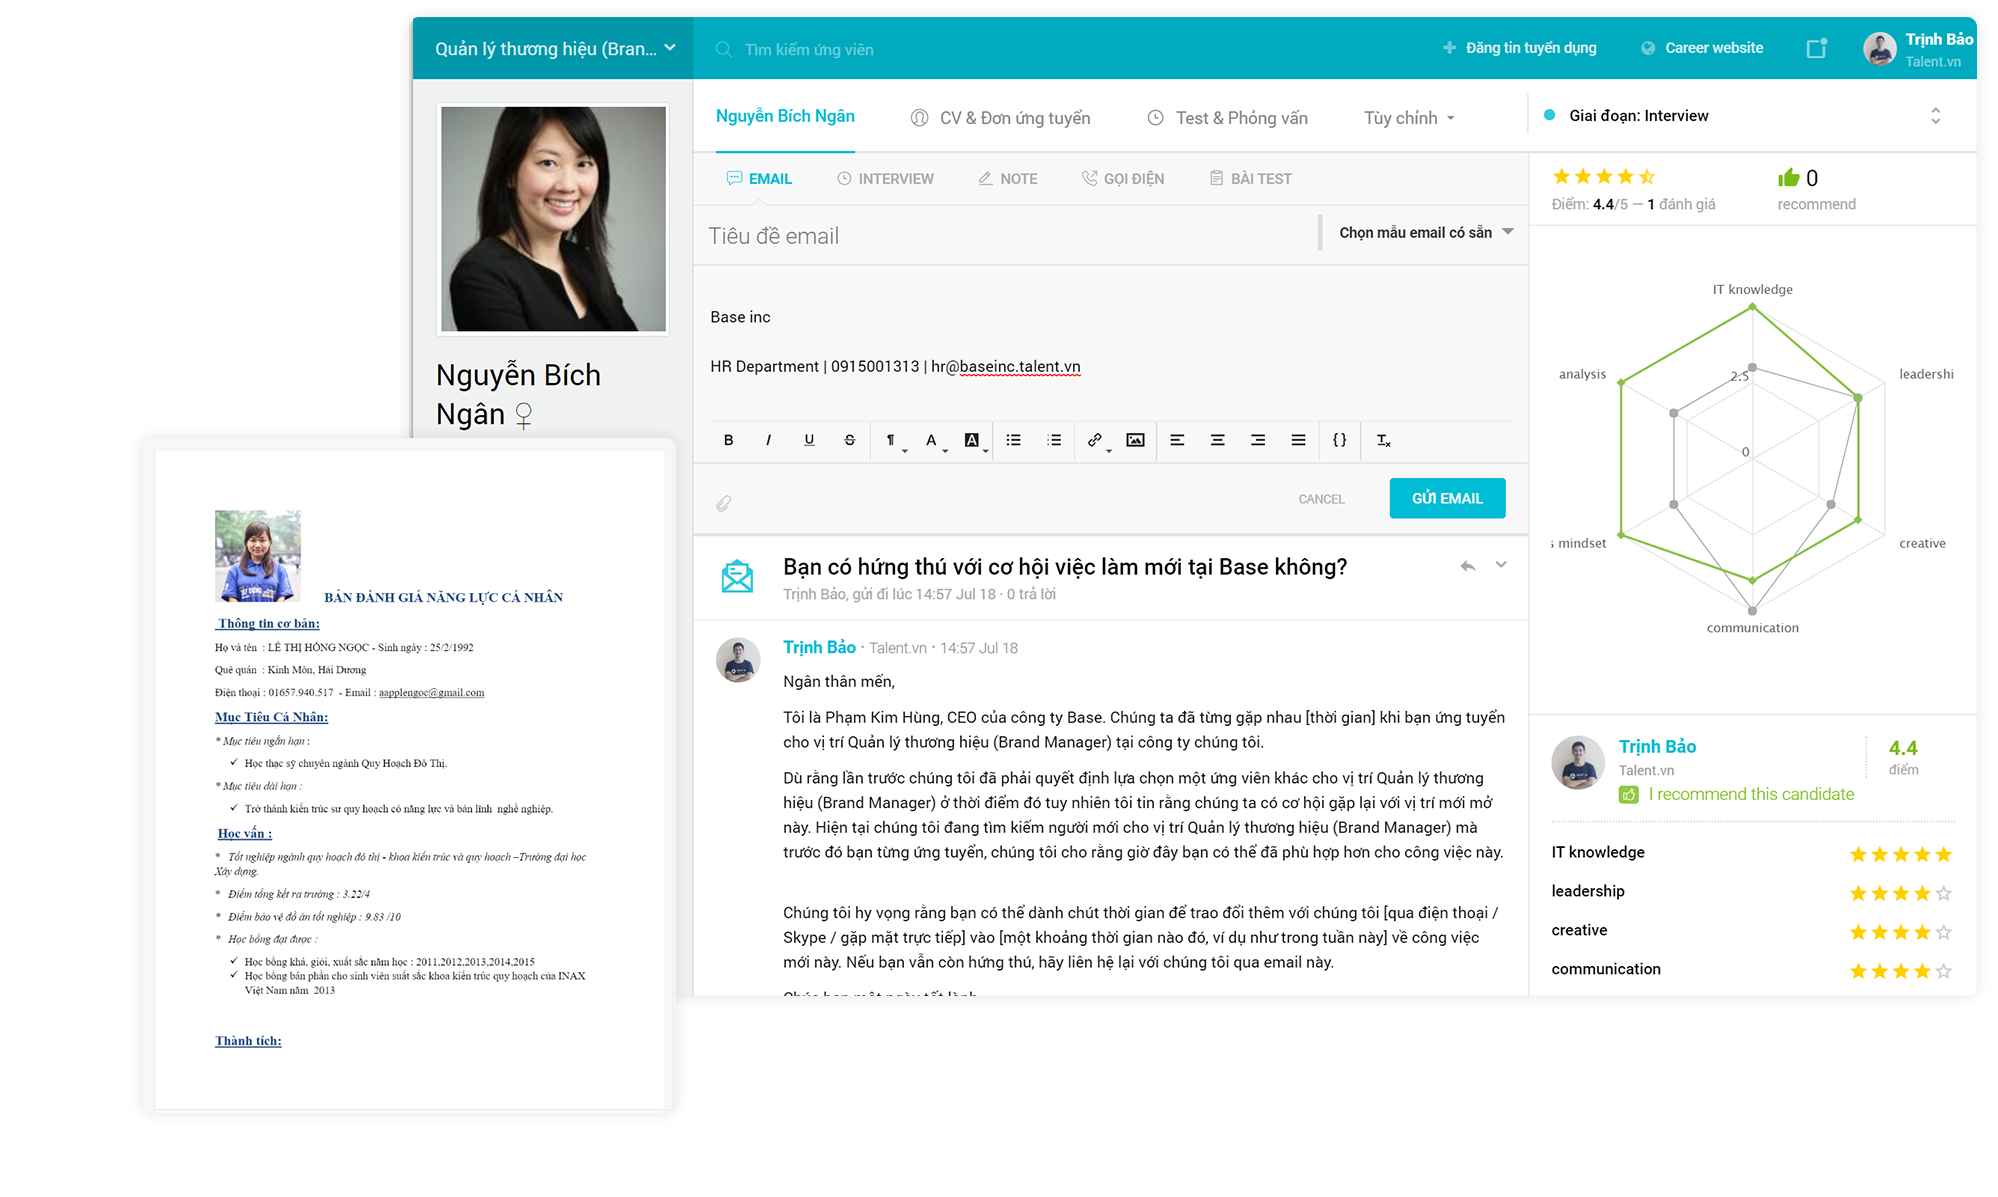
Task: Open the Nguyễn Bích Ngân profile tab
Action: 785,116
